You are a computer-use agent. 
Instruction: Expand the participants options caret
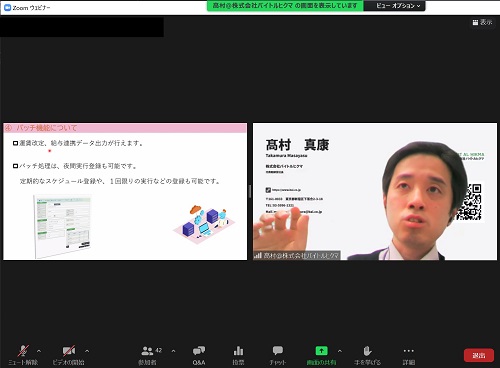[x=173, y=351]
